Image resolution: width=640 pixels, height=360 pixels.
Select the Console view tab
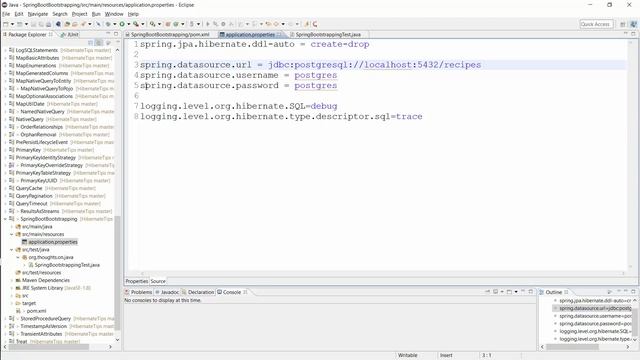tap(232, 292)
